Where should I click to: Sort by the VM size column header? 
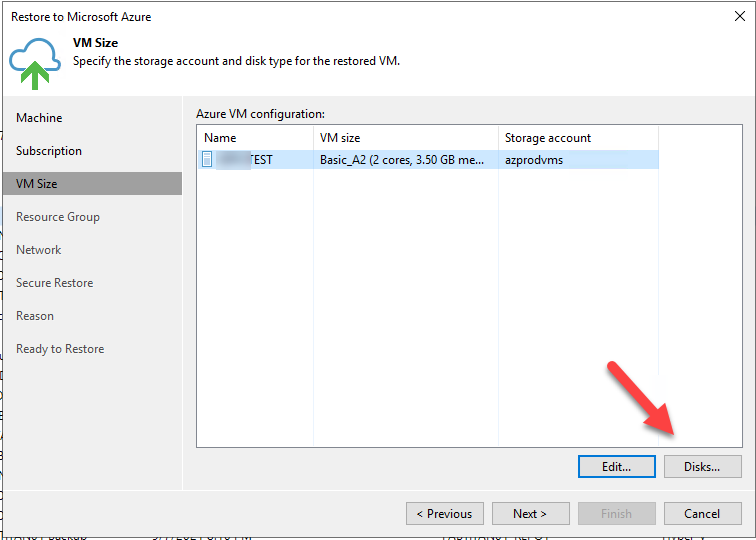[x=406, y=138]
